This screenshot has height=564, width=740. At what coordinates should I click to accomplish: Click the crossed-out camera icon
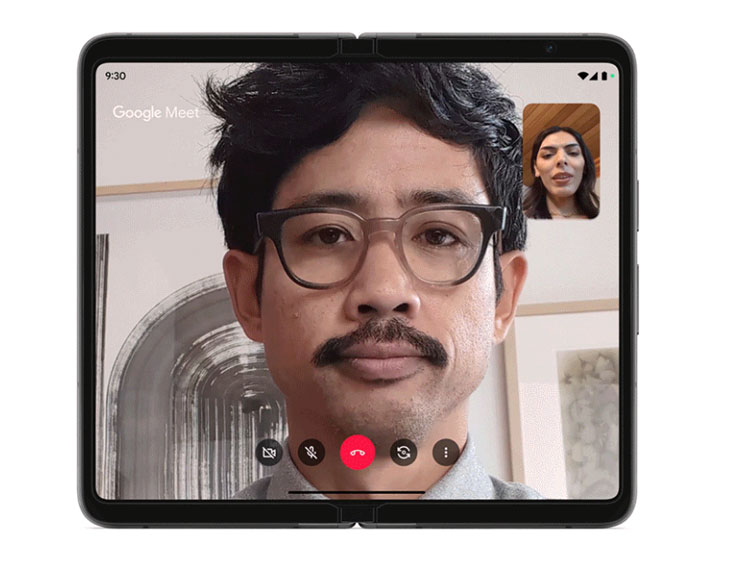click(268, 452)
